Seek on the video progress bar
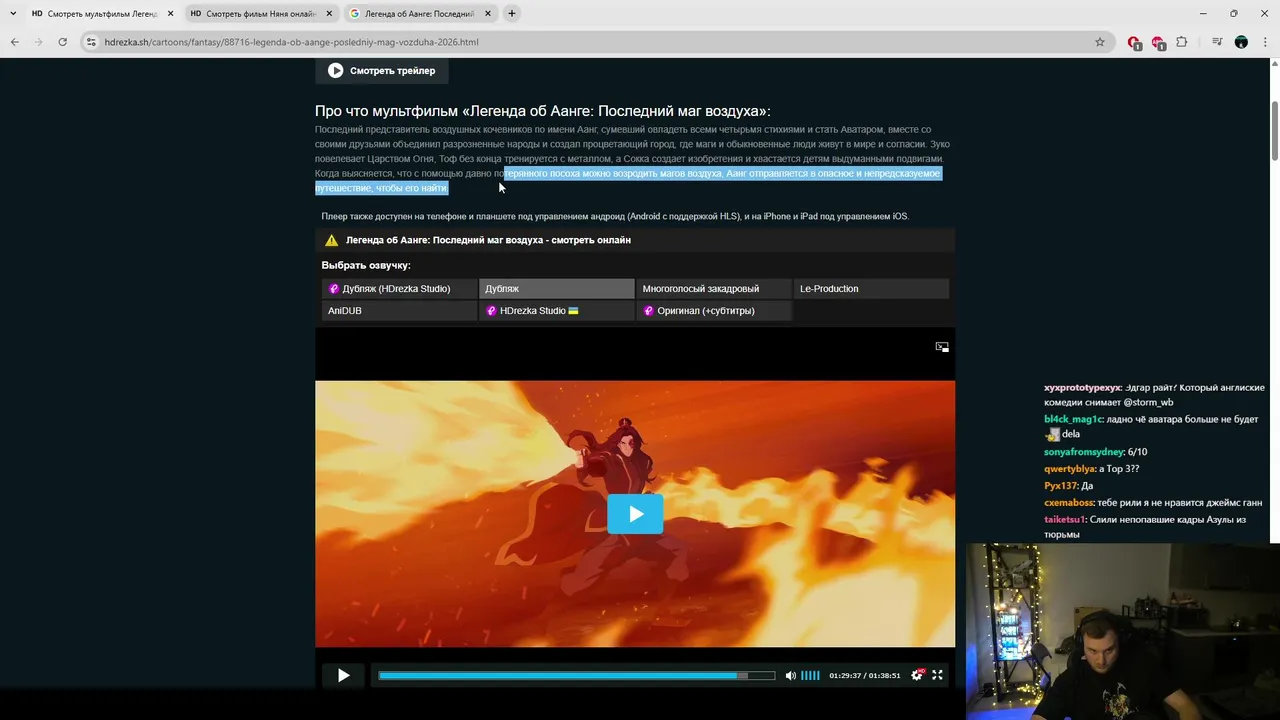 (576, 676)
